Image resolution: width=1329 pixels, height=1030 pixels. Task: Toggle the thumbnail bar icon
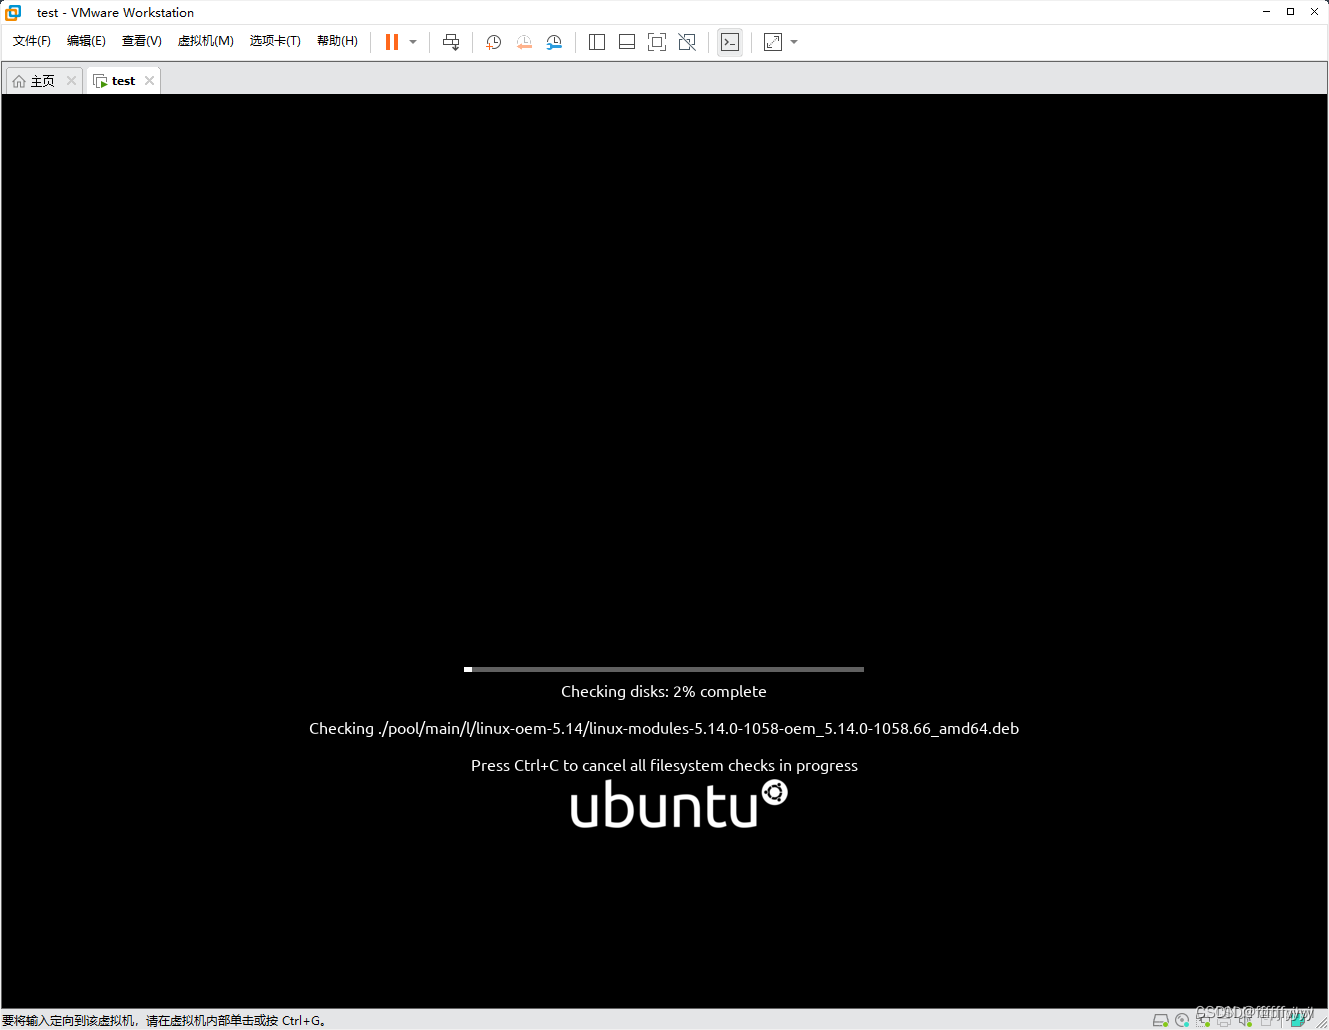point(627,42)
